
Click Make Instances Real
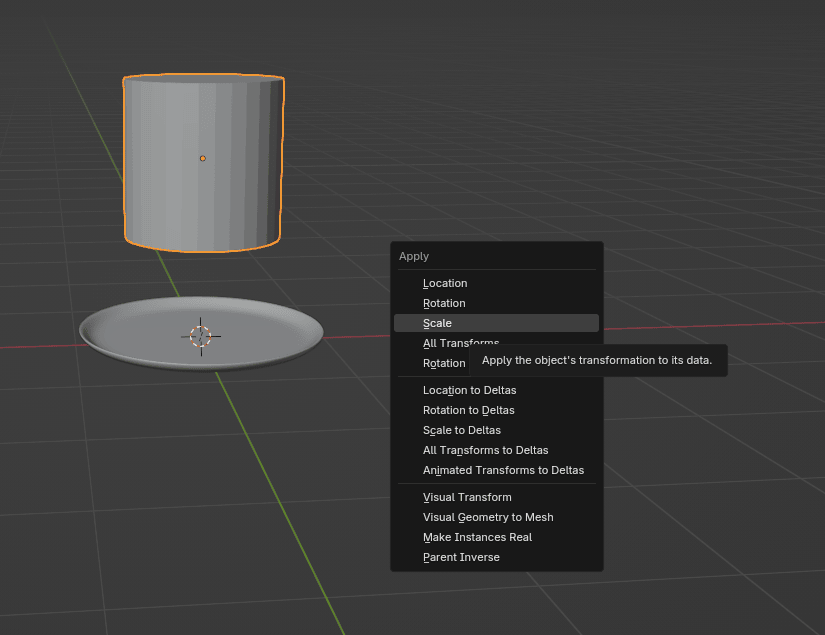(x=477, y=537)
